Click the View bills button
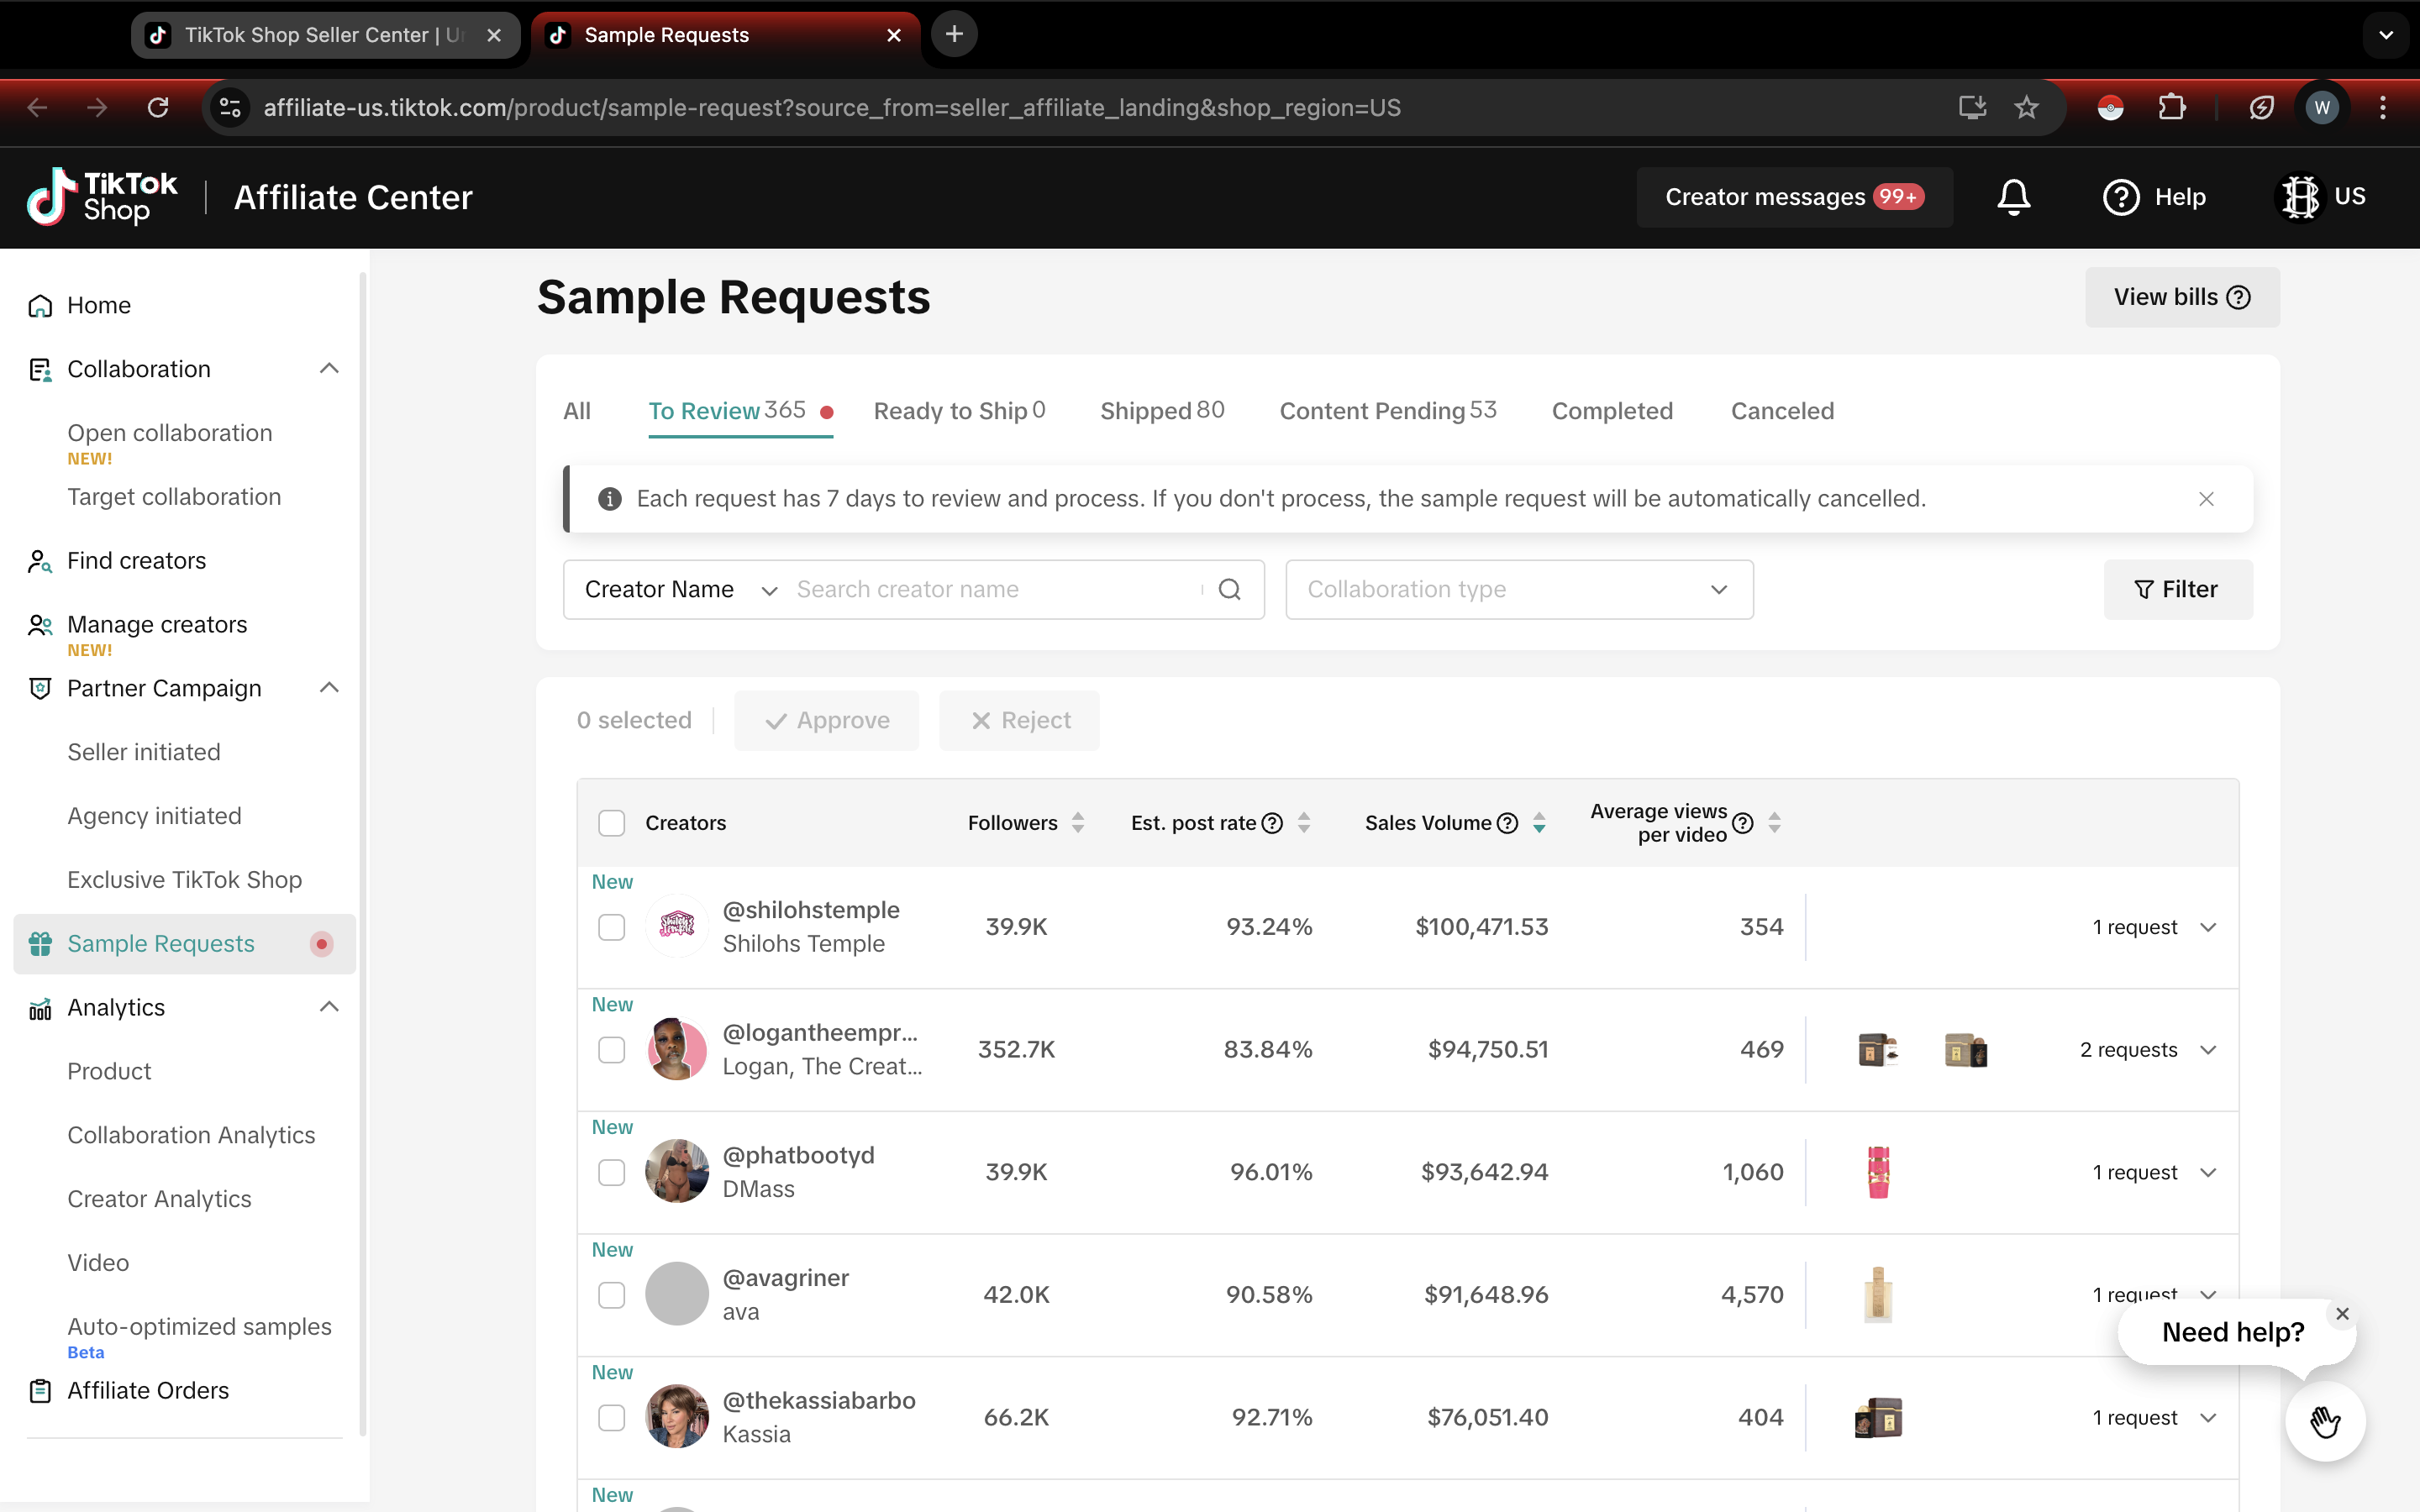Screen dimensions: 2420x1512 2181,297
